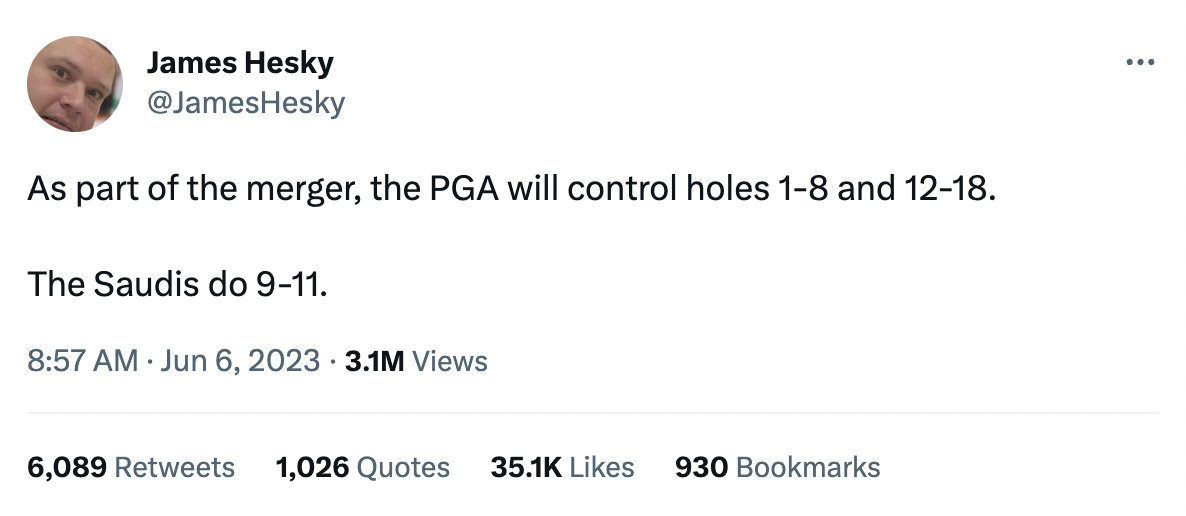Screen dimensions: 1186x516
Task: Open the three-dot more options menu
Action: tap(1140, 62)
